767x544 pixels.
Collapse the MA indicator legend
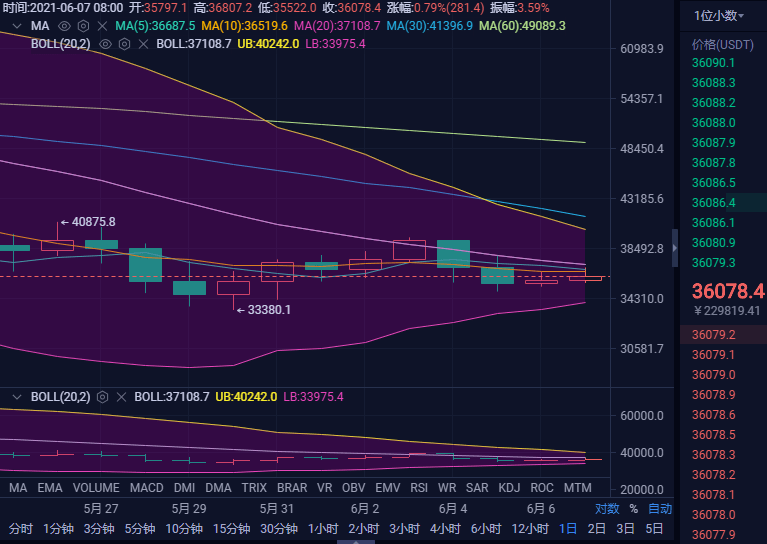pyautogui.click(x=16, y=25)
